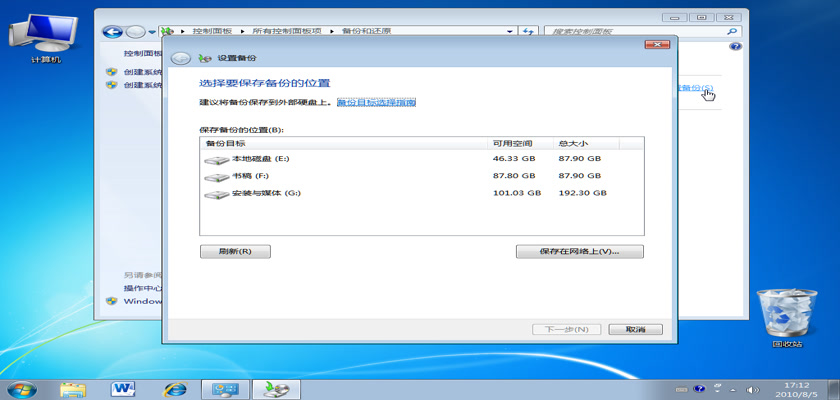This screenshot has height=400, width=840.
Task: Select the 安装与媒体 (G:) drive row
Action: click(265, 193)
